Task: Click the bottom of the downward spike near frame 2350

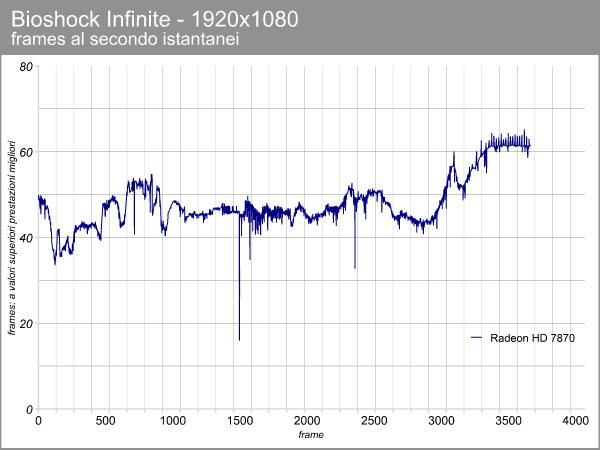Action: [355, 267]
